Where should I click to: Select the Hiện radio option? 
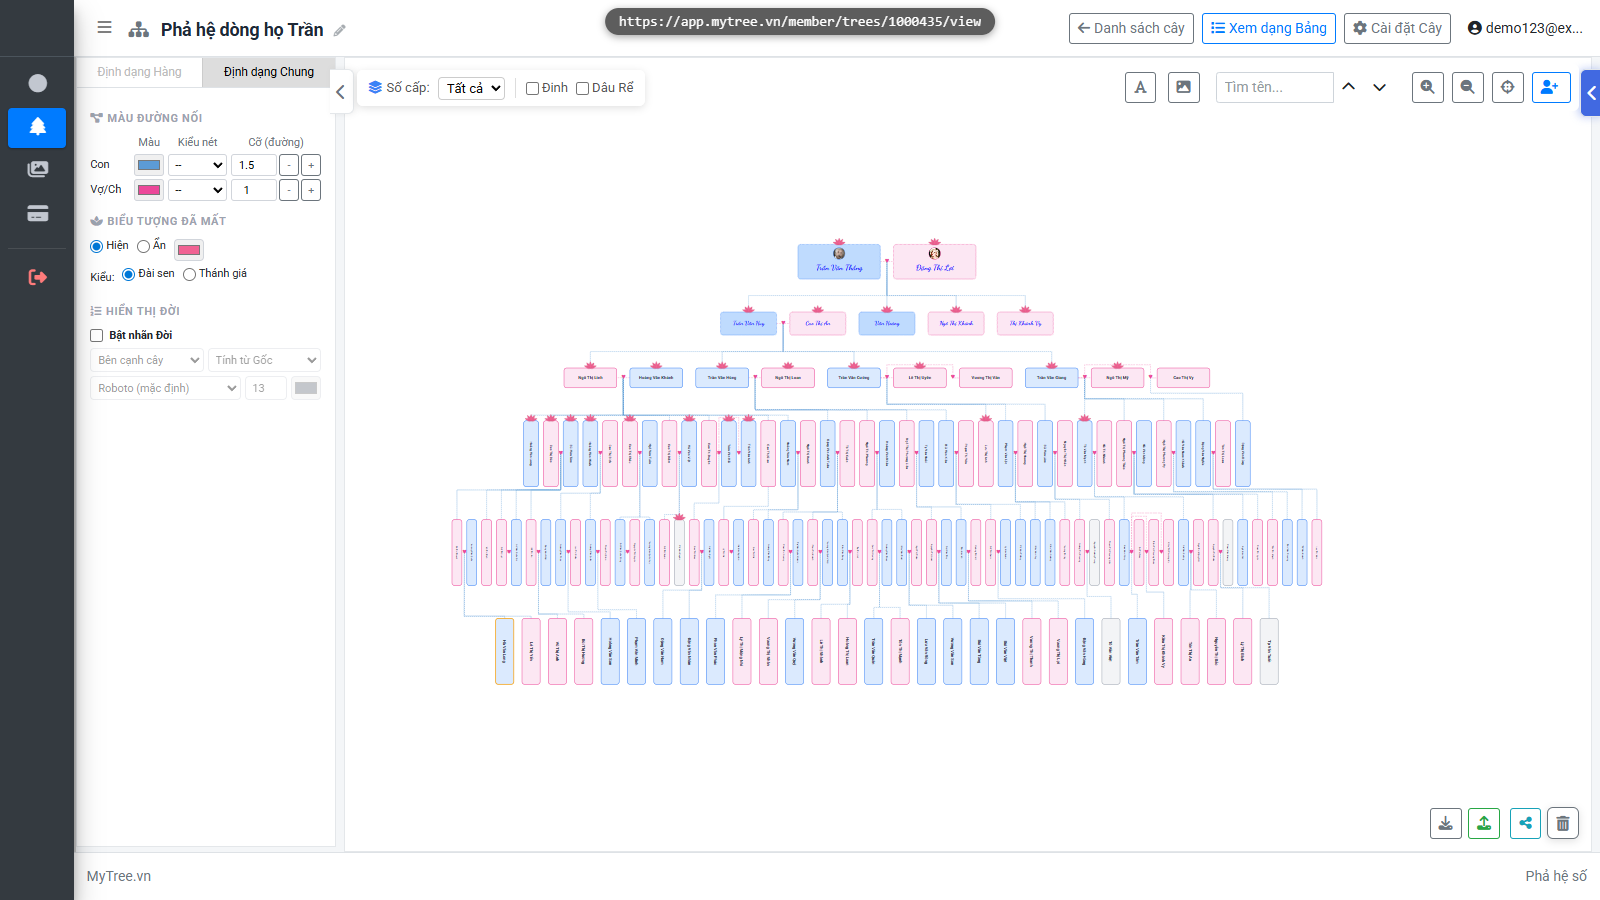click(x=97, y=246)
